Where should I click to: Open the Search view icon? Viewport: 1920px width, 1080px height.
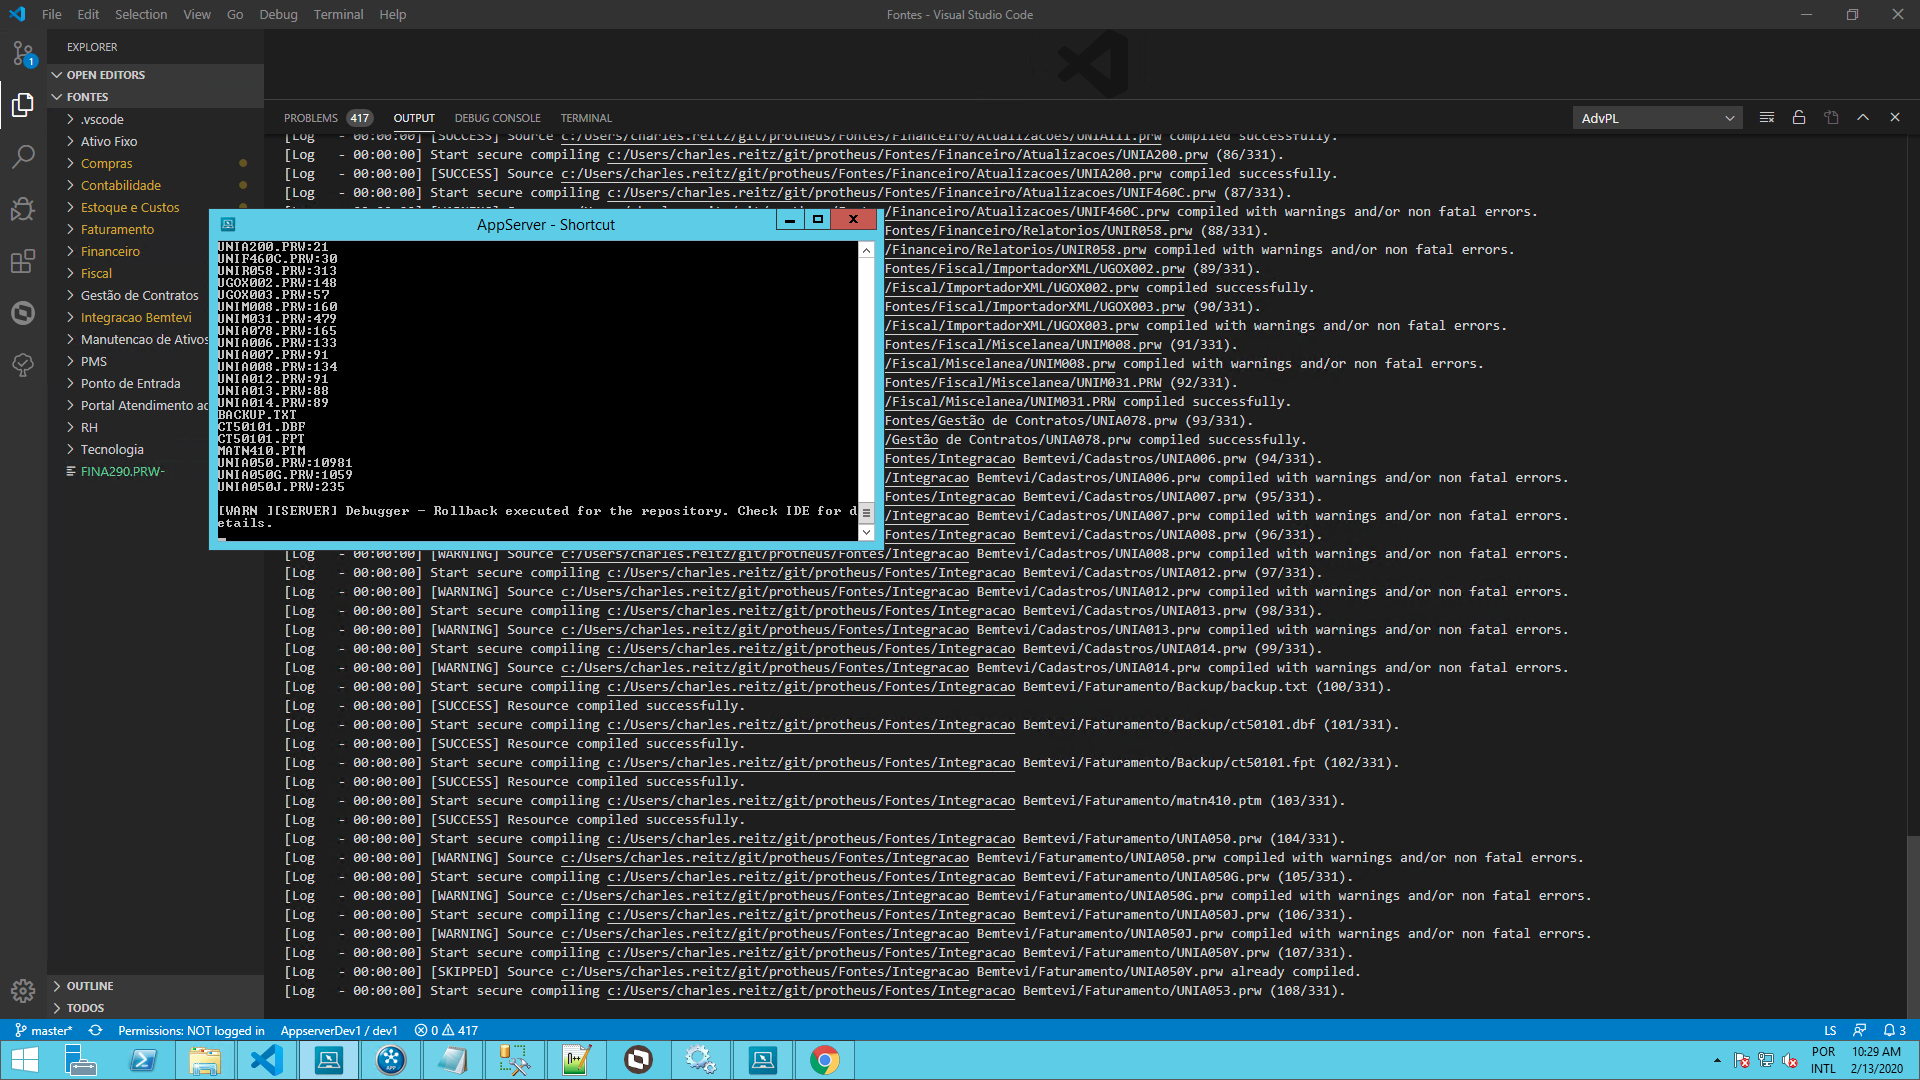click(23, 157)
